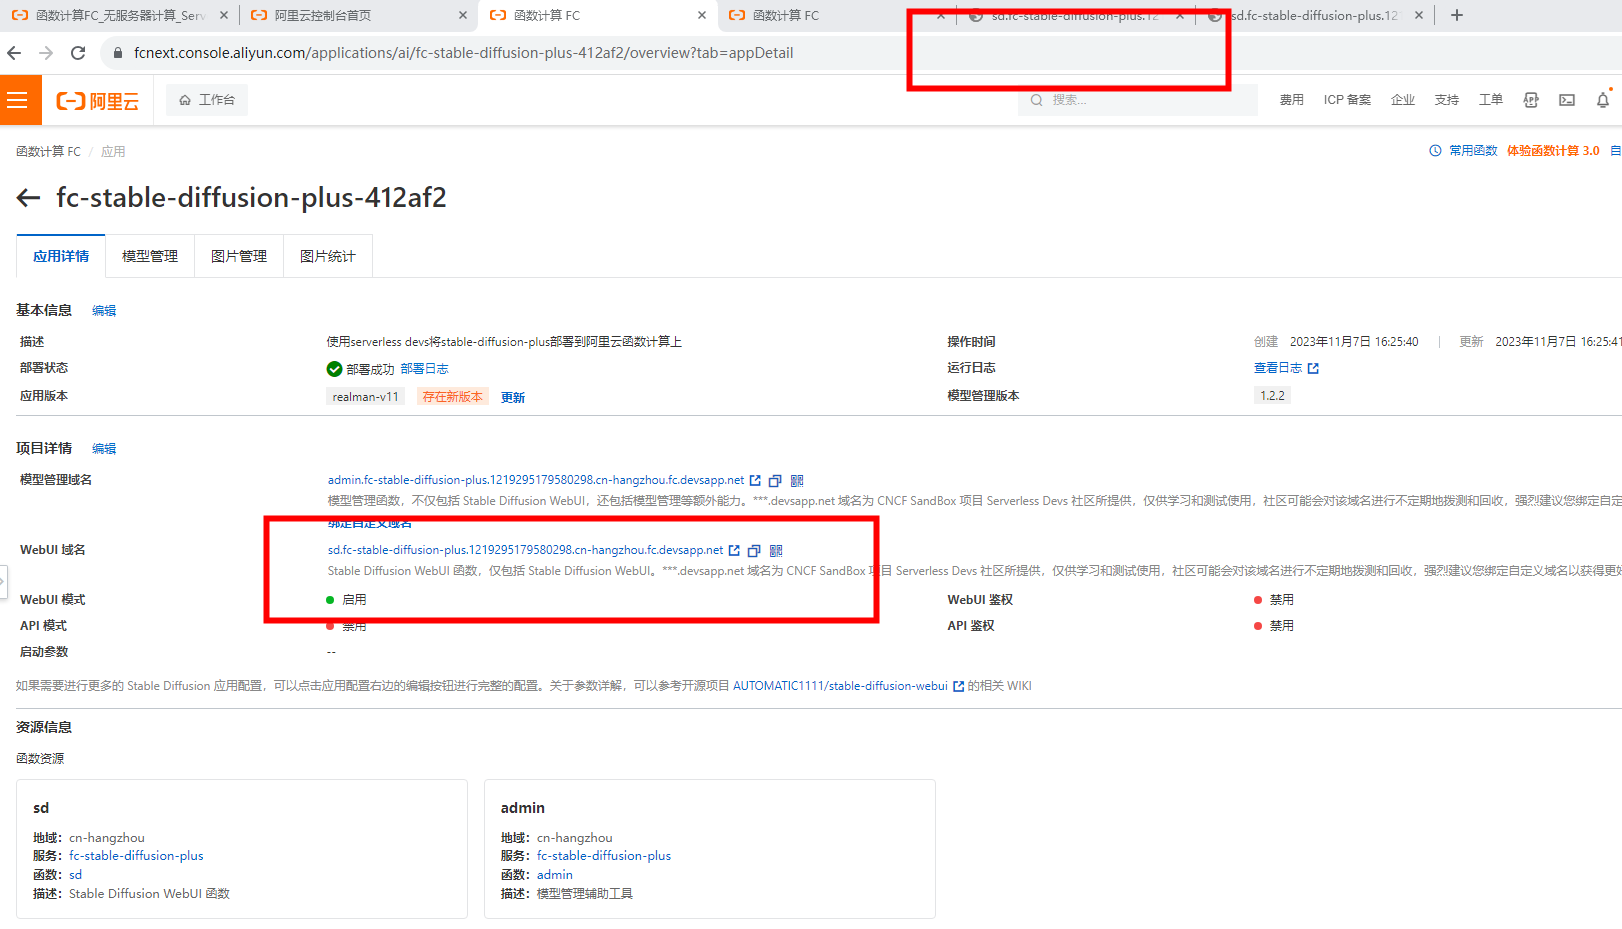This screenshot has height=929, width=1622.
Task: Open the API tool icon in the header
Action: pyautogui.click(x=1531, y=100)
